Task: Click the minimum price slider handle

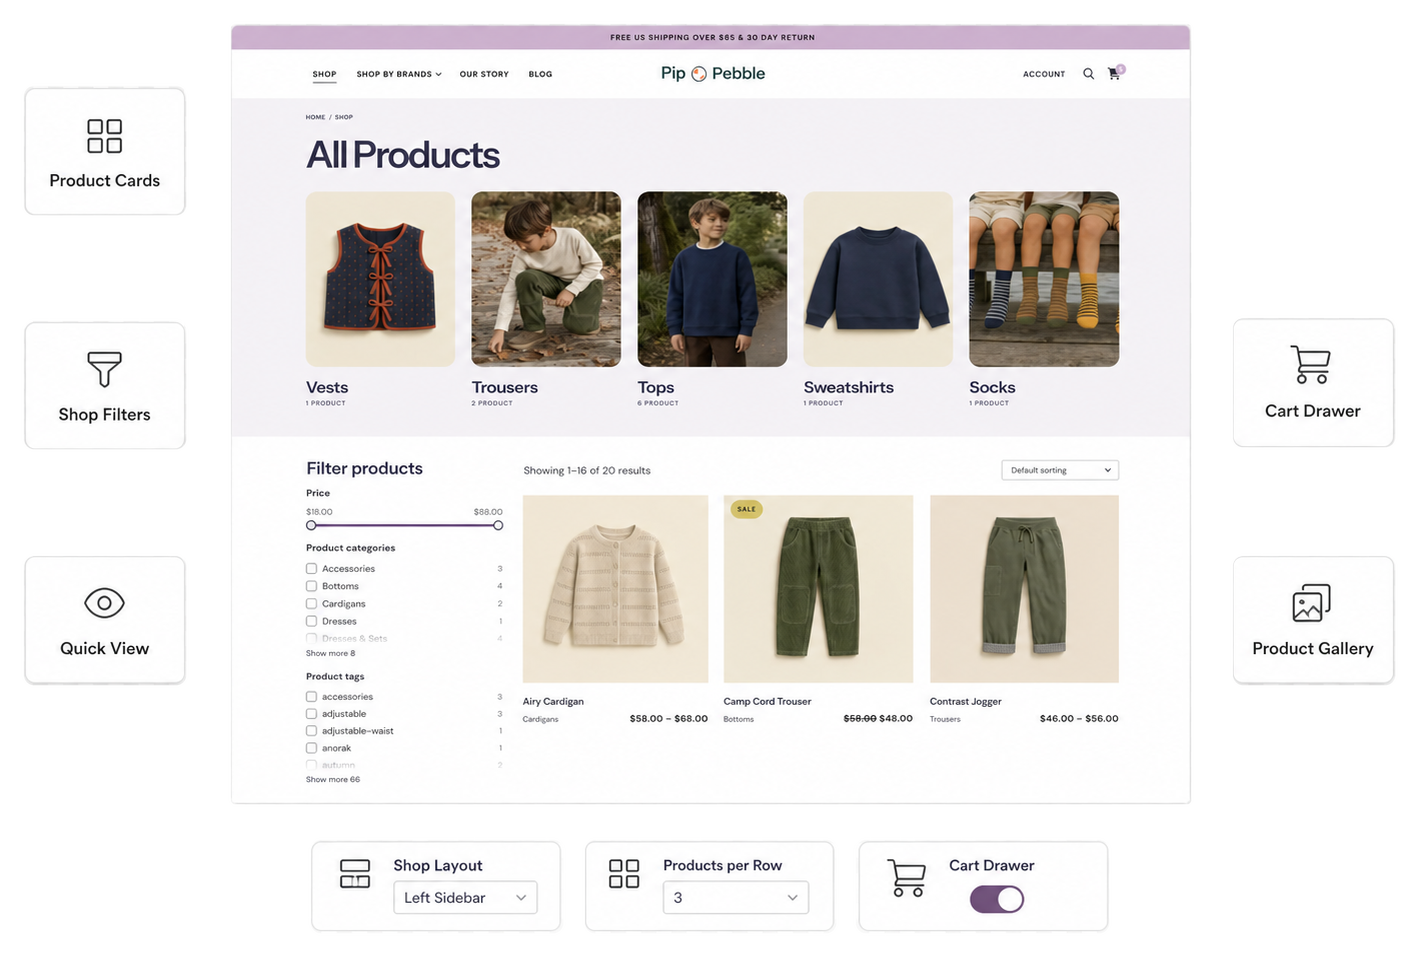Action: point(311,525)
